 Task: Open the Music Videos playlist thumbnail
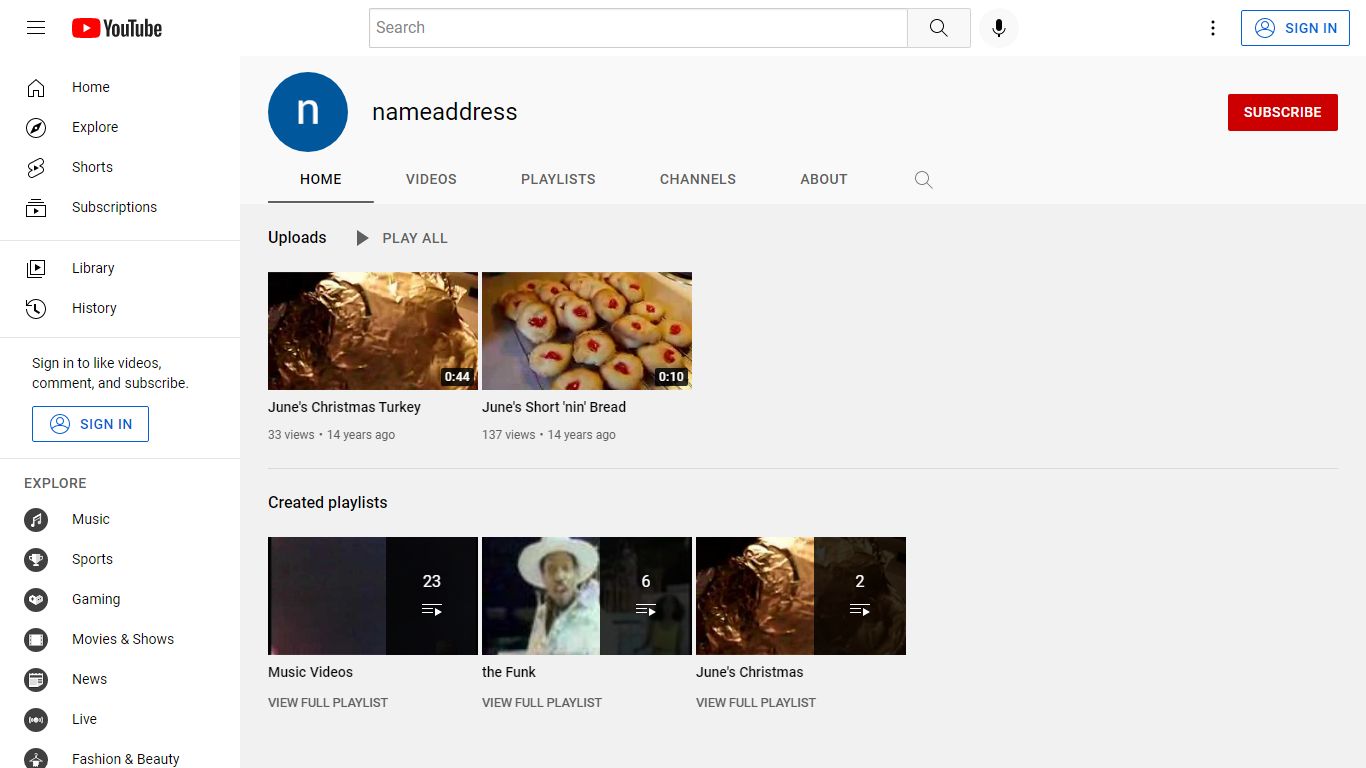[x=373, y=596]
